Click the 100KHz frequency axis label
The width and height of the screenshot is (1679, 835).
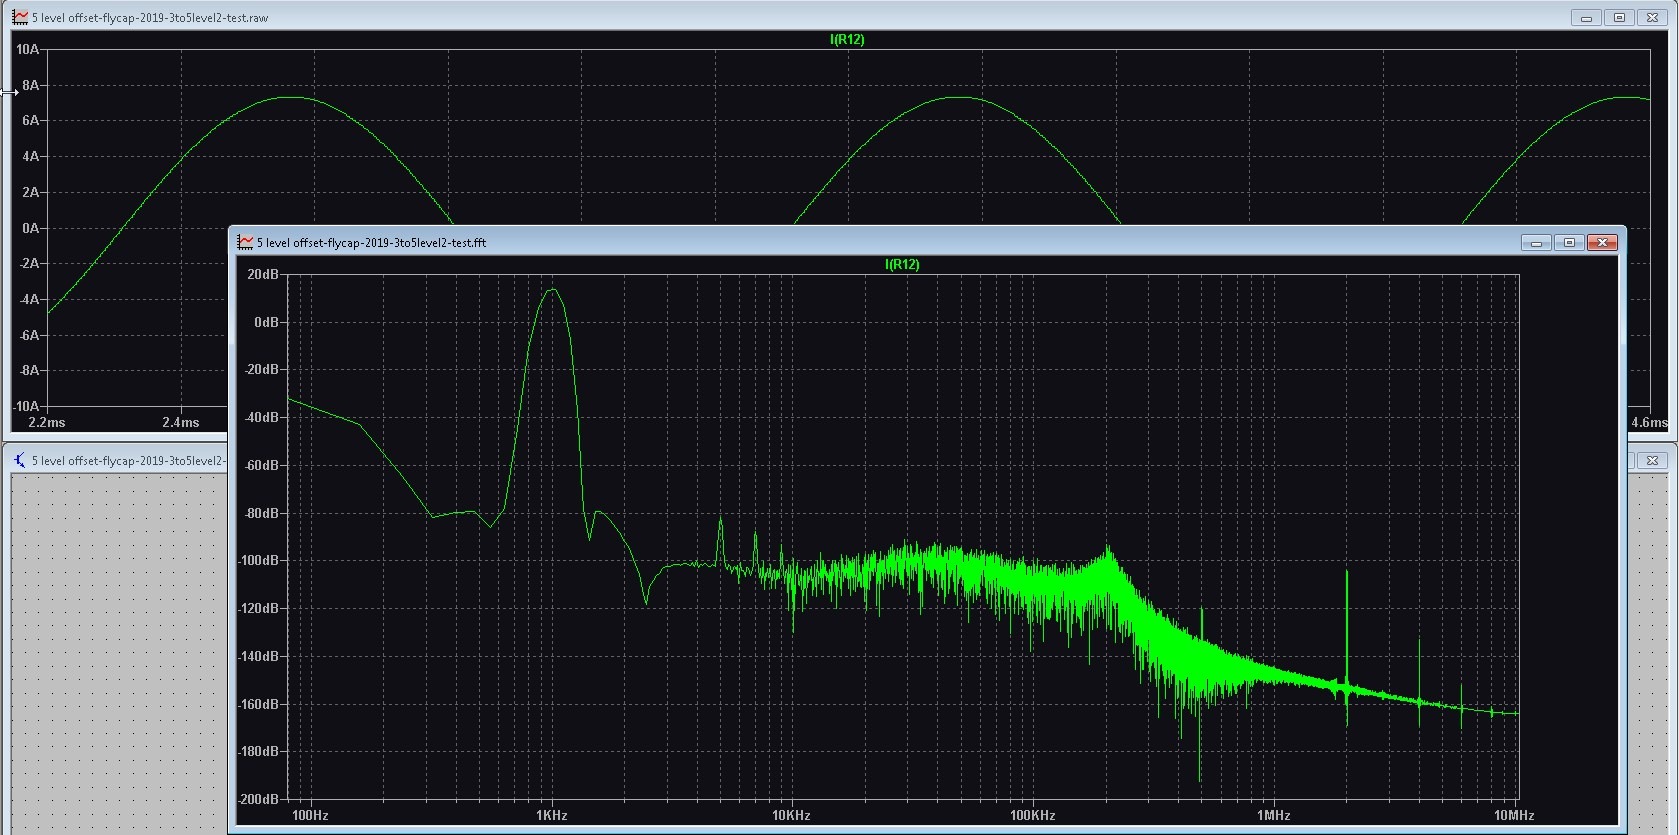point(1033,815)
